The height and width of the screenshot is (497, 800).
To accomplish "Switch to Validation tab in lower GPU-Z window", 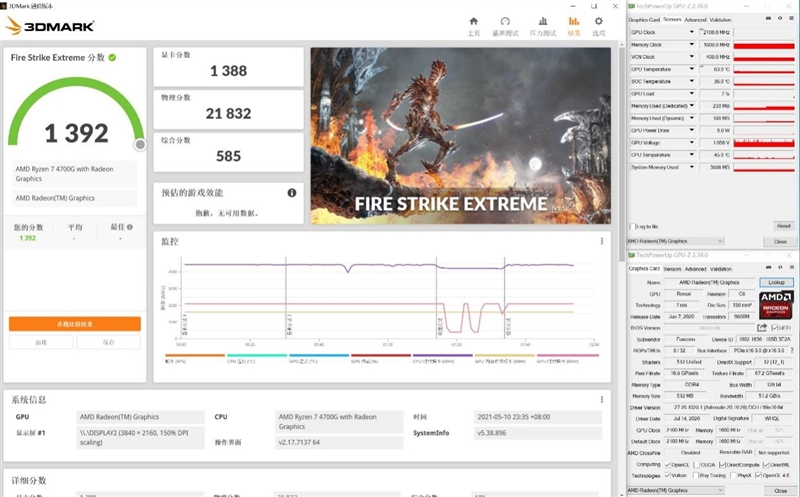I will click(718, 268).
